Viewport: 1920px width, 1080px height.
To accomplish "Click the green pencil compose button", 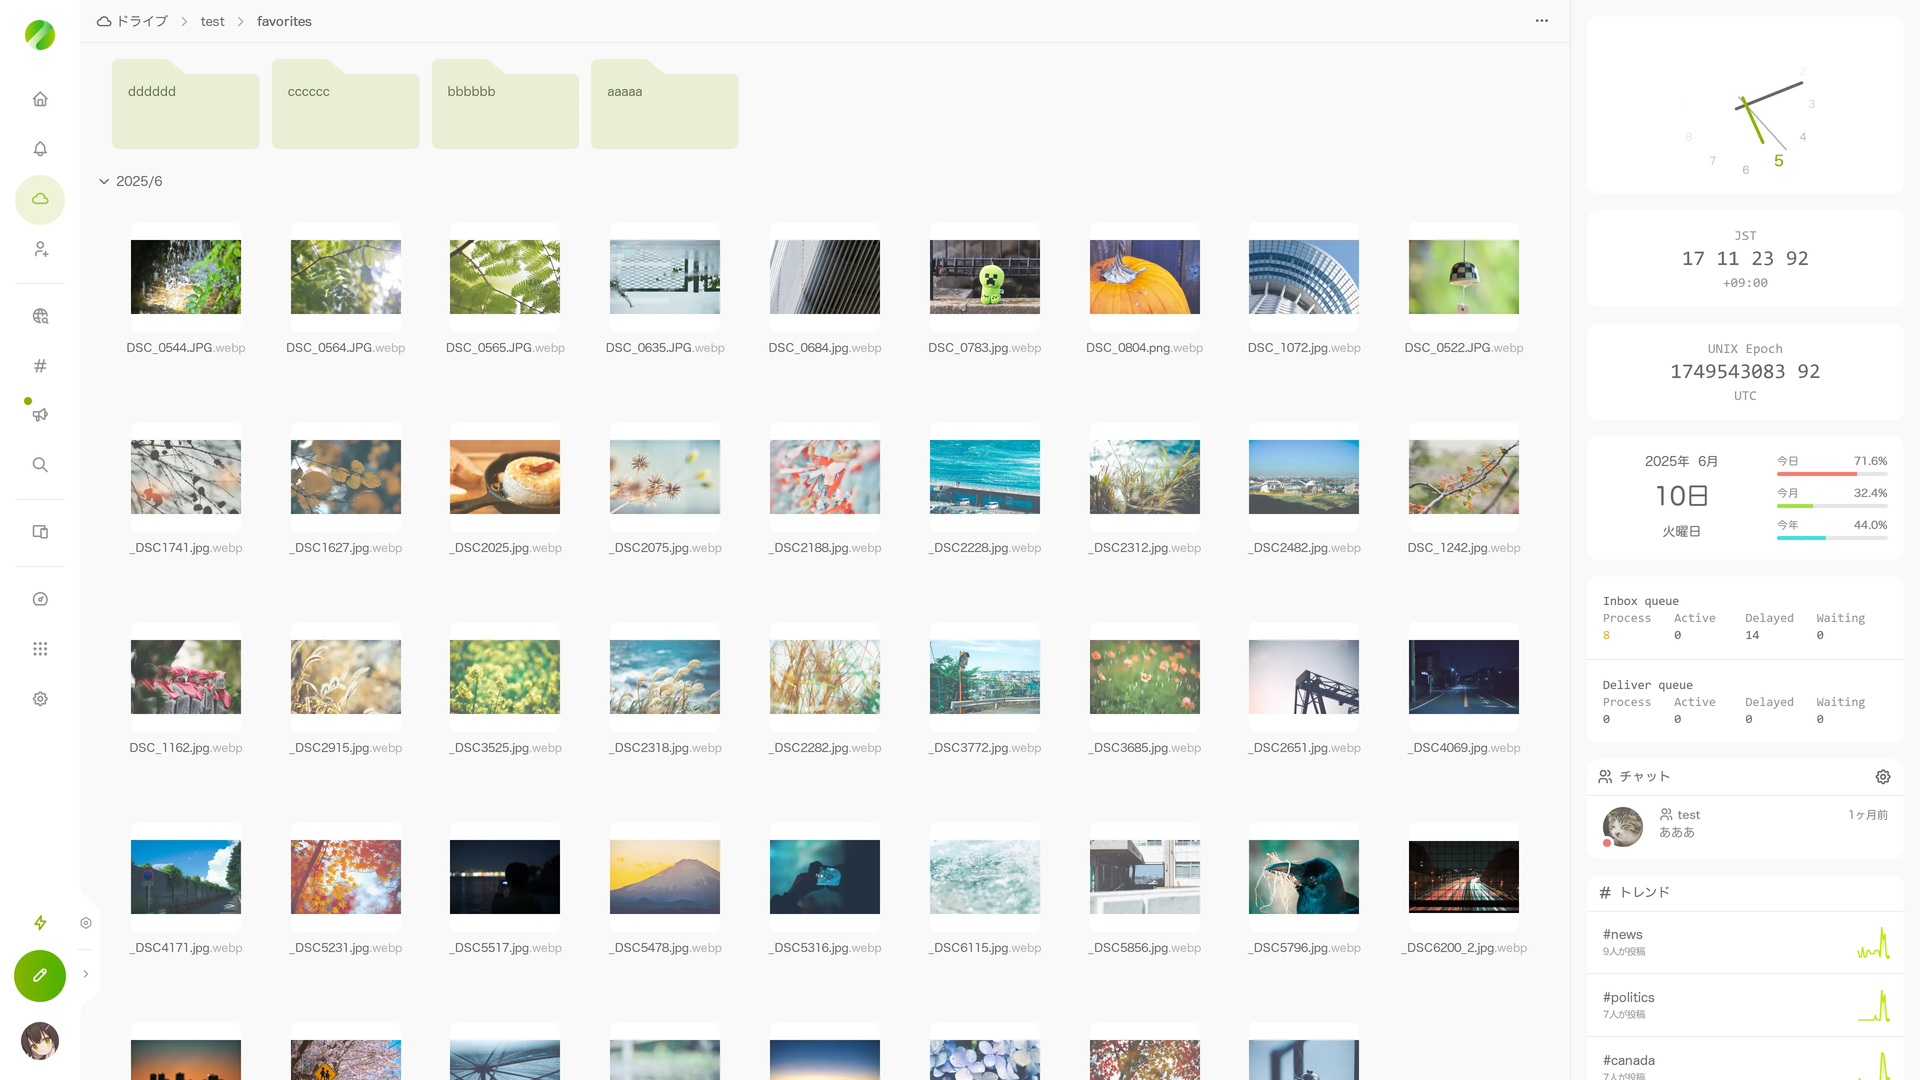I will click(x=40, y=975).
